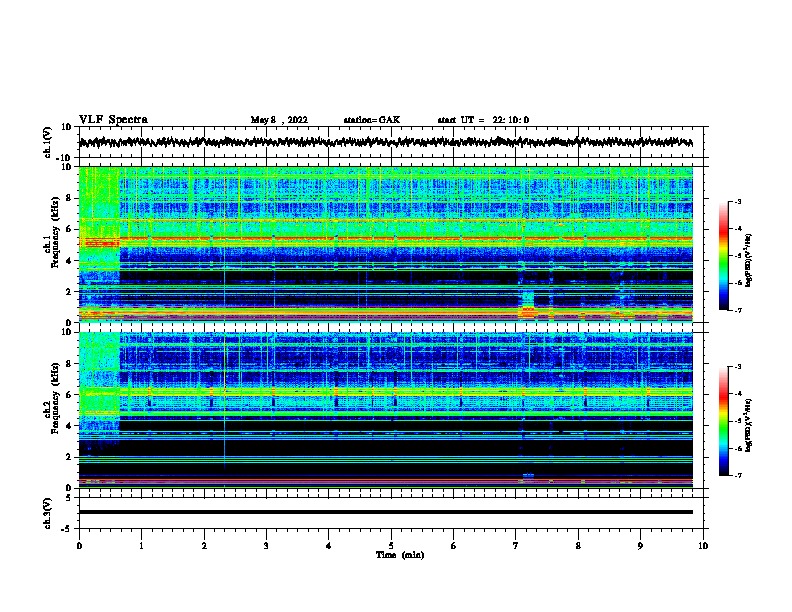The width and height of the screenshot is (792, 612).
Task: Click the ch.2 'Frequency (kHz)' axis label
Action: (56, 398)
